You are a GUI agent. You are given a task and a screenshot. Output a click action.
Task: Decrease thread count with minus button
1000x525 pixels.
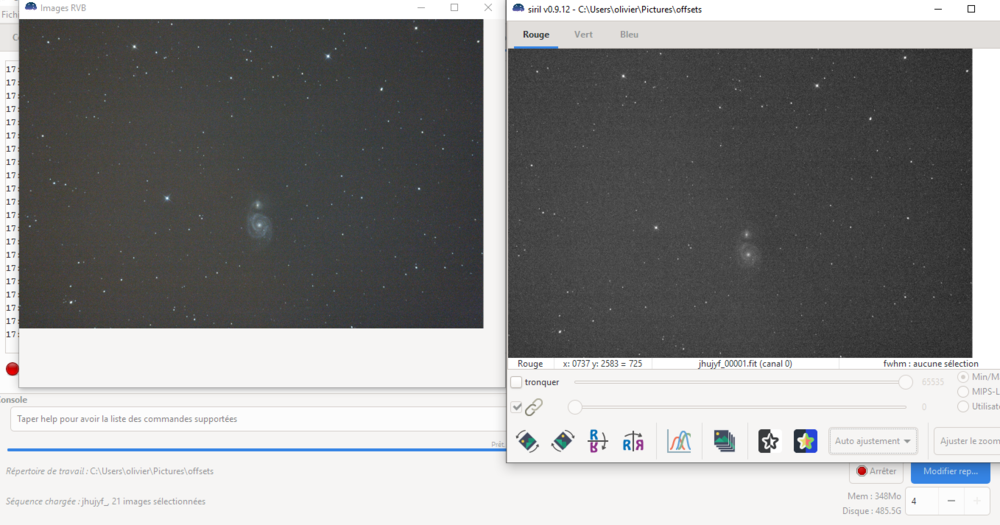point(951,501)
